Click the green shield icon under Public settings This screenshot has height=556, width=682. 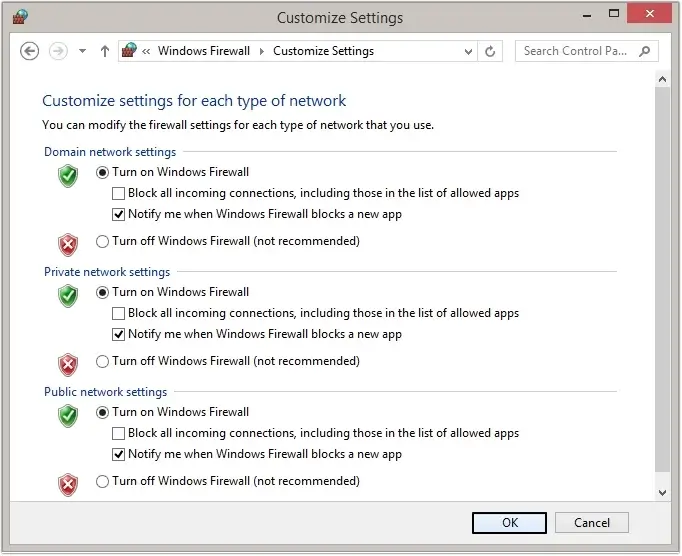tap(68, 416)
